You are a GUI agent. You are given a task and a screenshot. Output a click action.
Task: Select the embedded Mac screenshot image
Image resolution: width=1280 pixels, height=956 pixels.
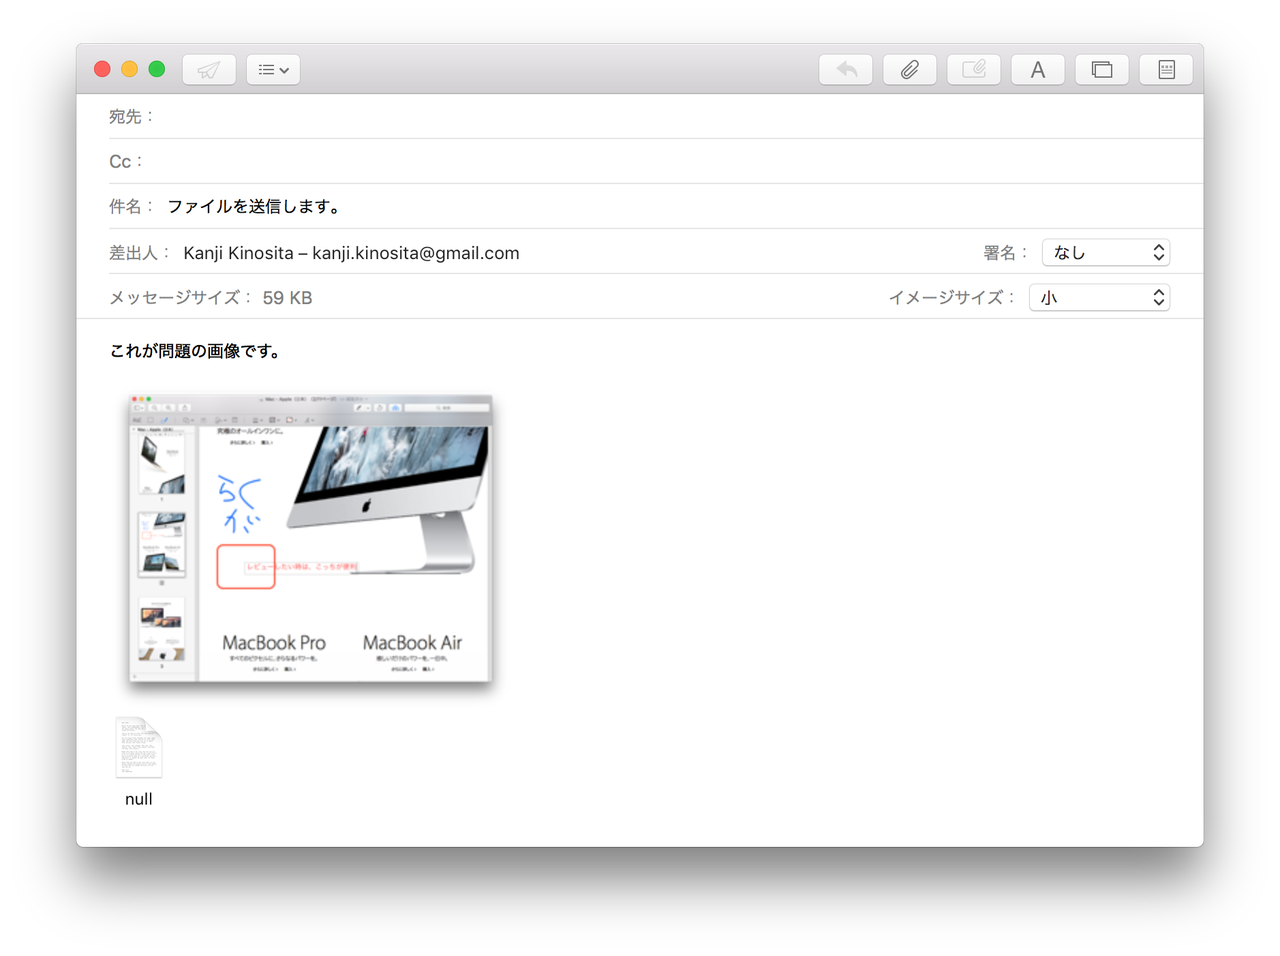(310, 538)
